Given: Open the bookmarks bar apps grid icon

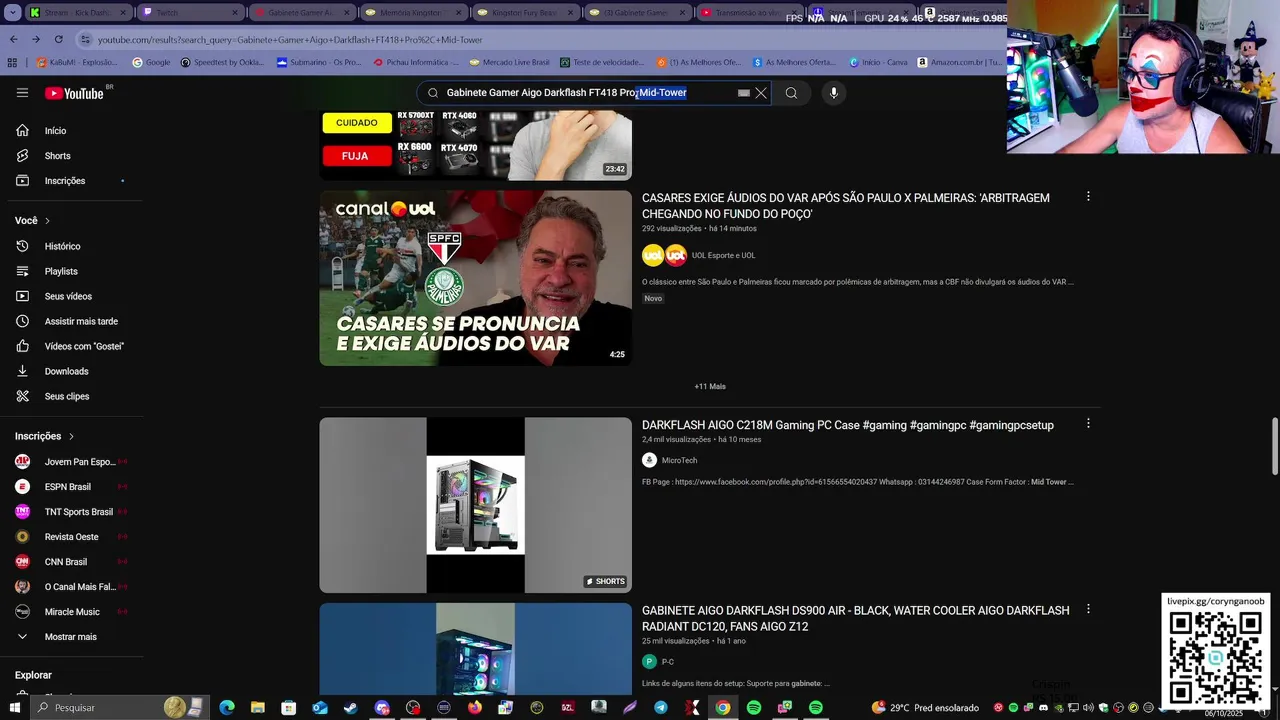Looking at the screenshot, I should [x=12, y=62].
